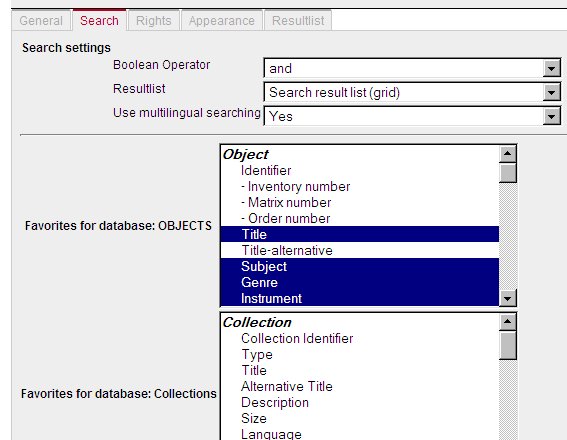Select Identifier in the Object list

point(359,170)
